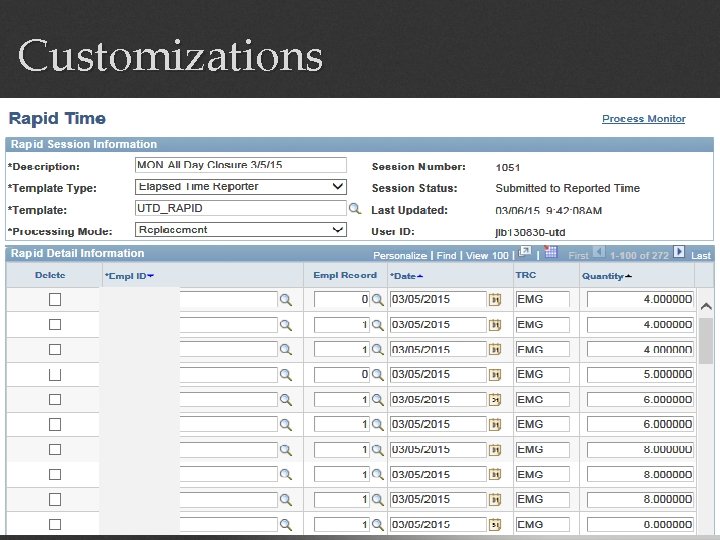720x540 pixels.
Task: Open Empl Record lookup in third detail row
Action: (x=377, y=349)
